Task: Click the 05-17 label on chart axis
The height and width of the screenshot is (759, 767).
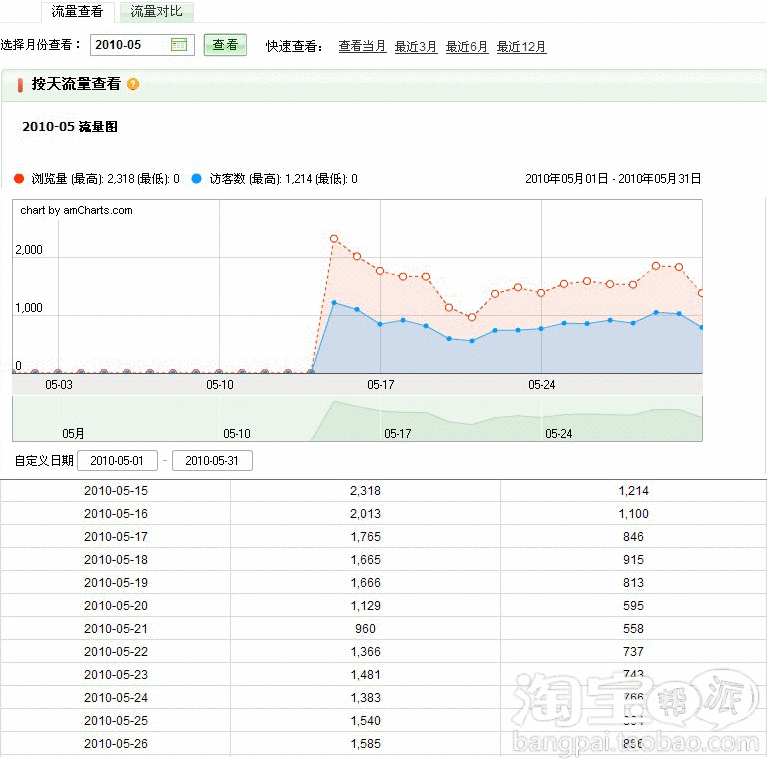Action: pos(381,385)
